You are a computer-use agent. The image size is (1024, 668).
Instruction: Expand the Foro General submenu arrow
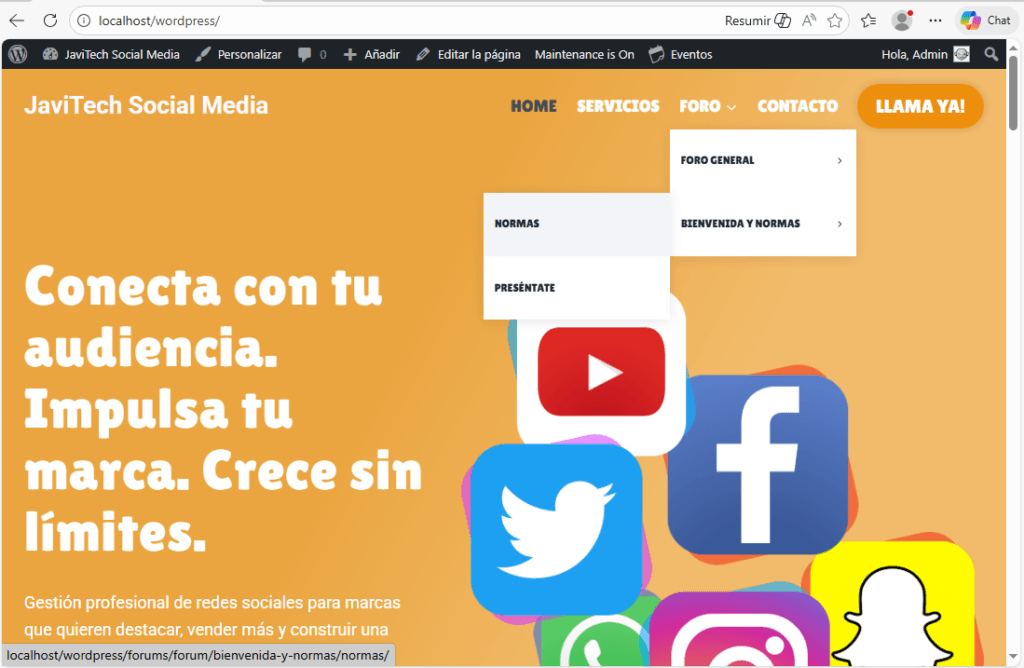click(x=839, y=160)
